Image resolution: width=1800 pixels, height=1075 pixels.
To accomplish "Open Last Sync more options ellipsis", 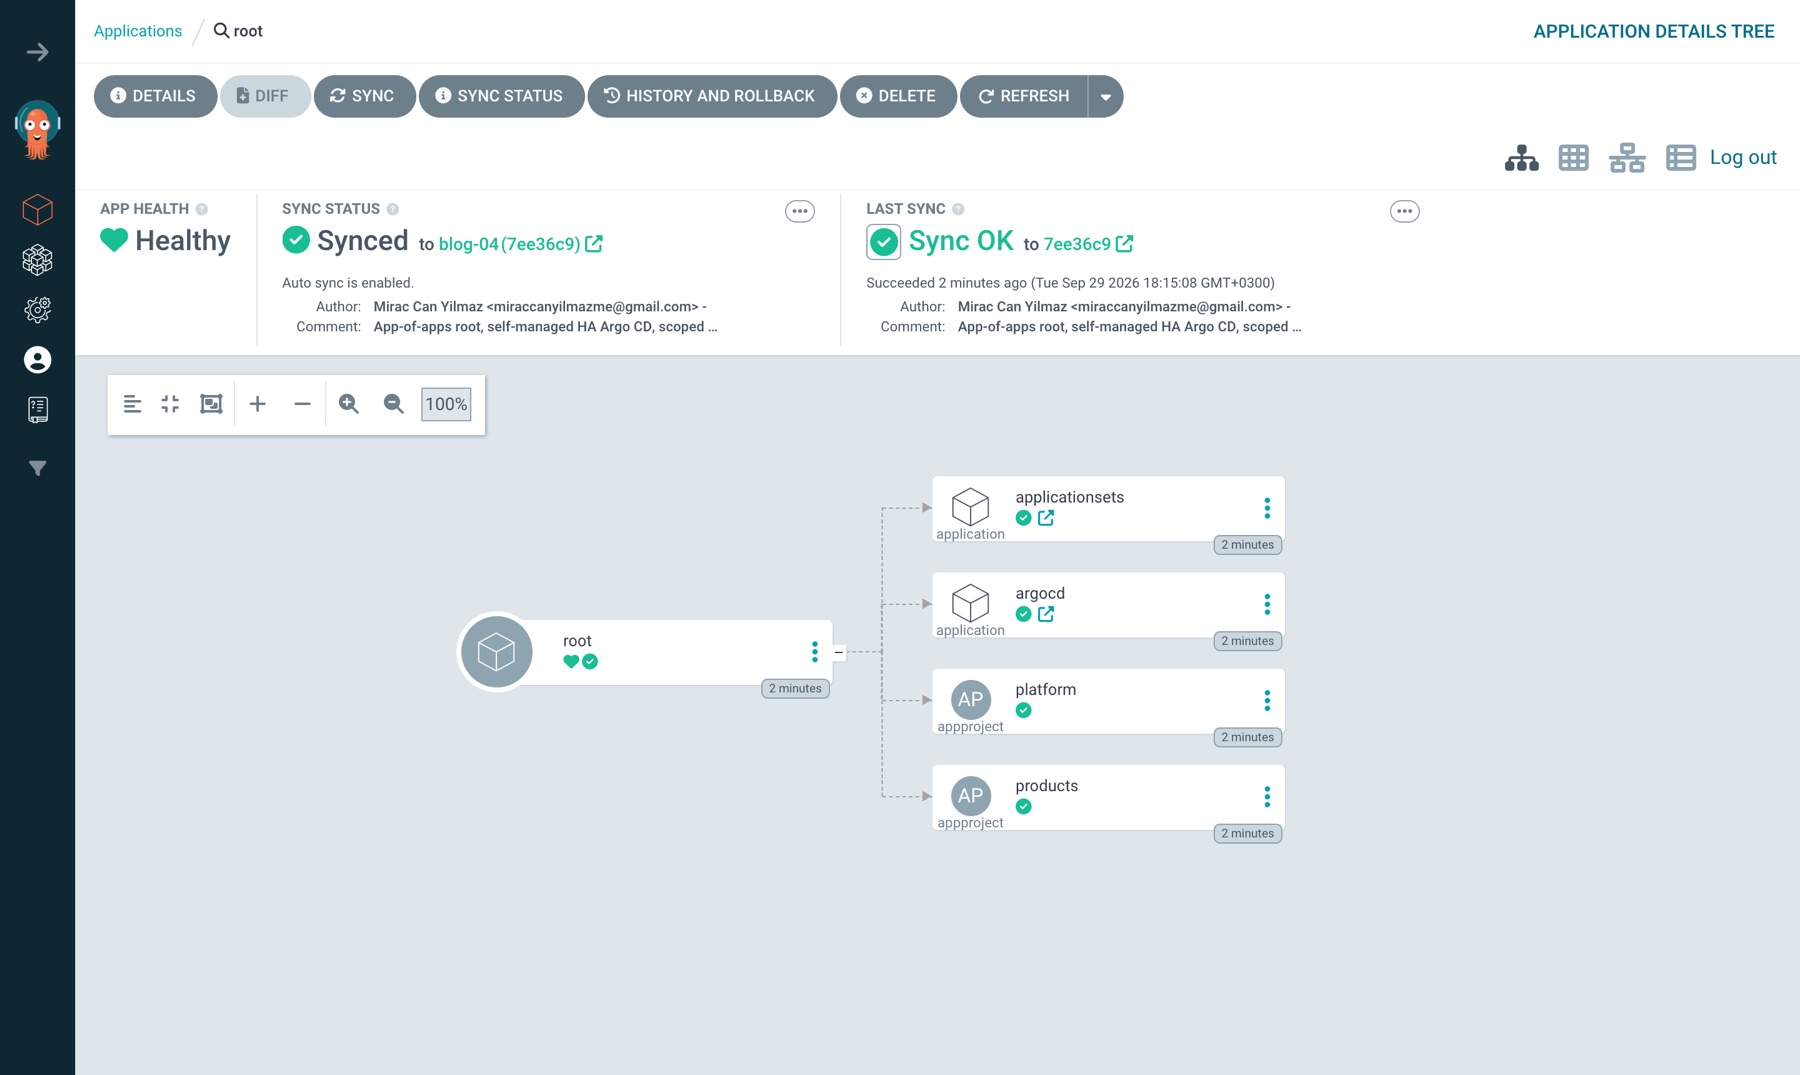I will [x=1404, y=211].
